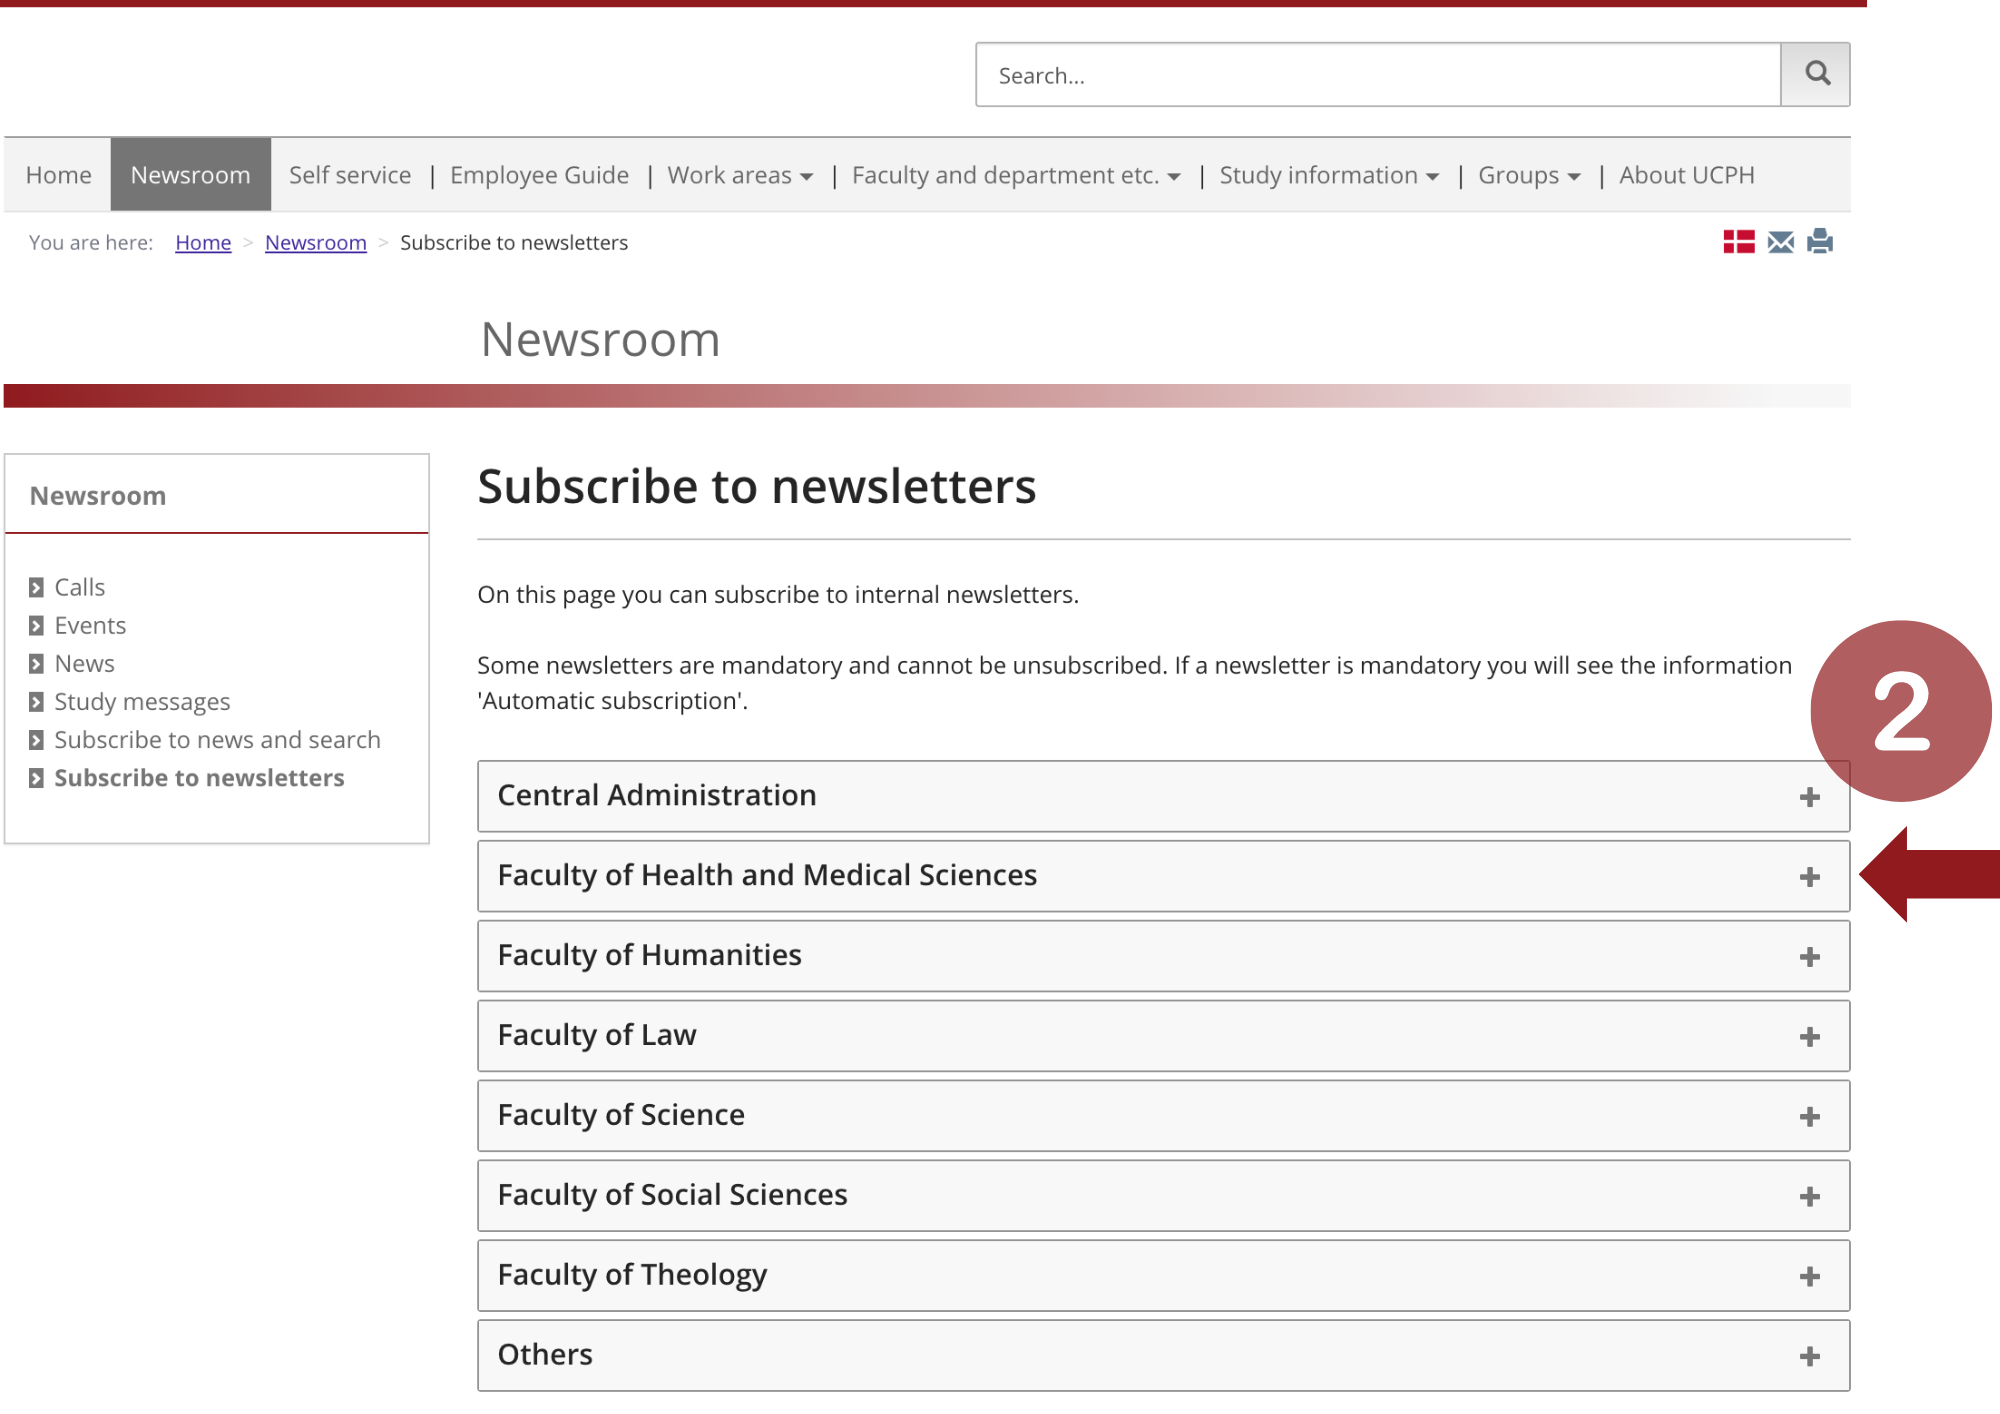Click into the Search input field
Viewport: 2000px width, 1414px height.
click(1378, 76)
